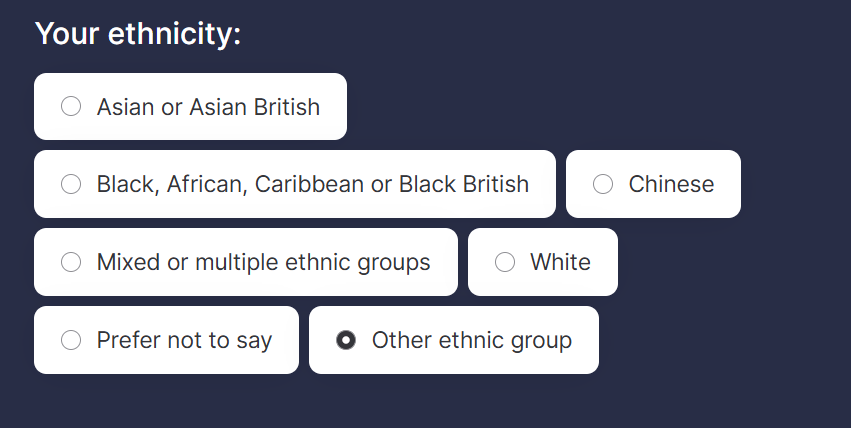
Task: Click the "White" label text
Action: (560, 262)
